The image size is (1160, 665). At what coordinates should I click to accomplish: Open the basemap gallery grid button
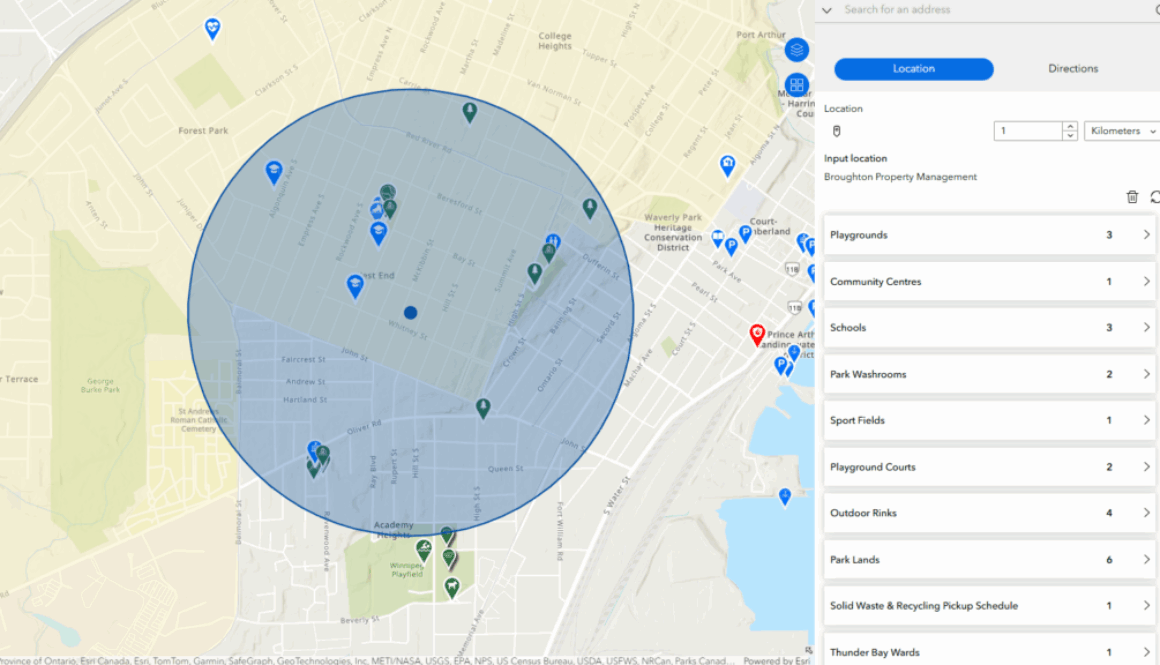(x=796, y=85)
